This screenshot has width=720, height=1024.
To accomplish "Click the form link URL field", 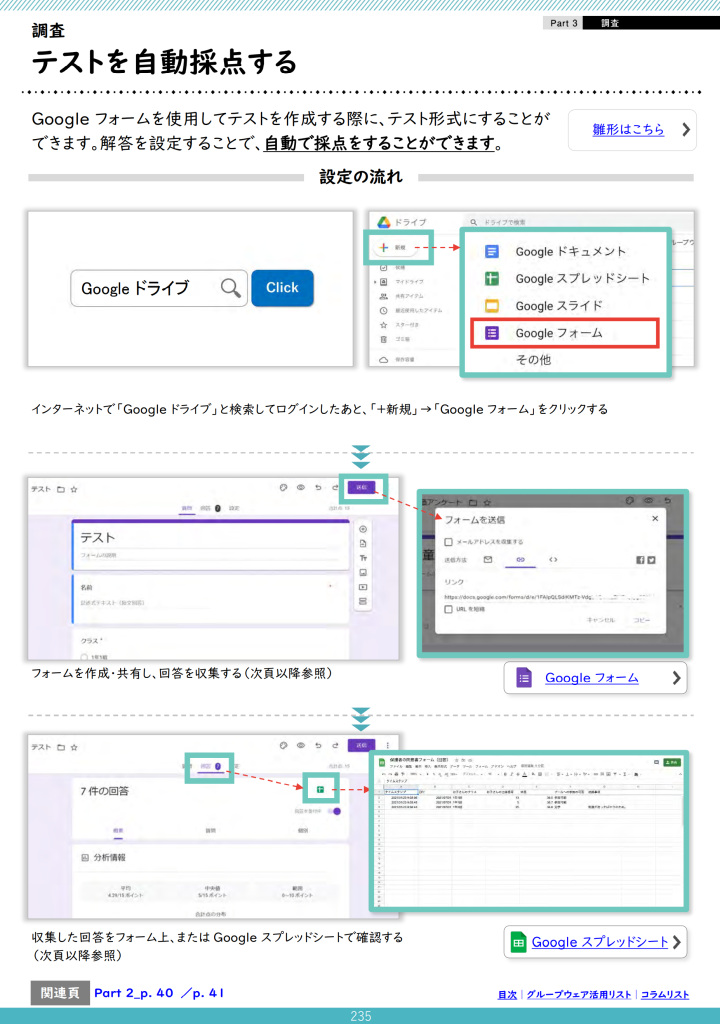I will (x=549, y=596).
